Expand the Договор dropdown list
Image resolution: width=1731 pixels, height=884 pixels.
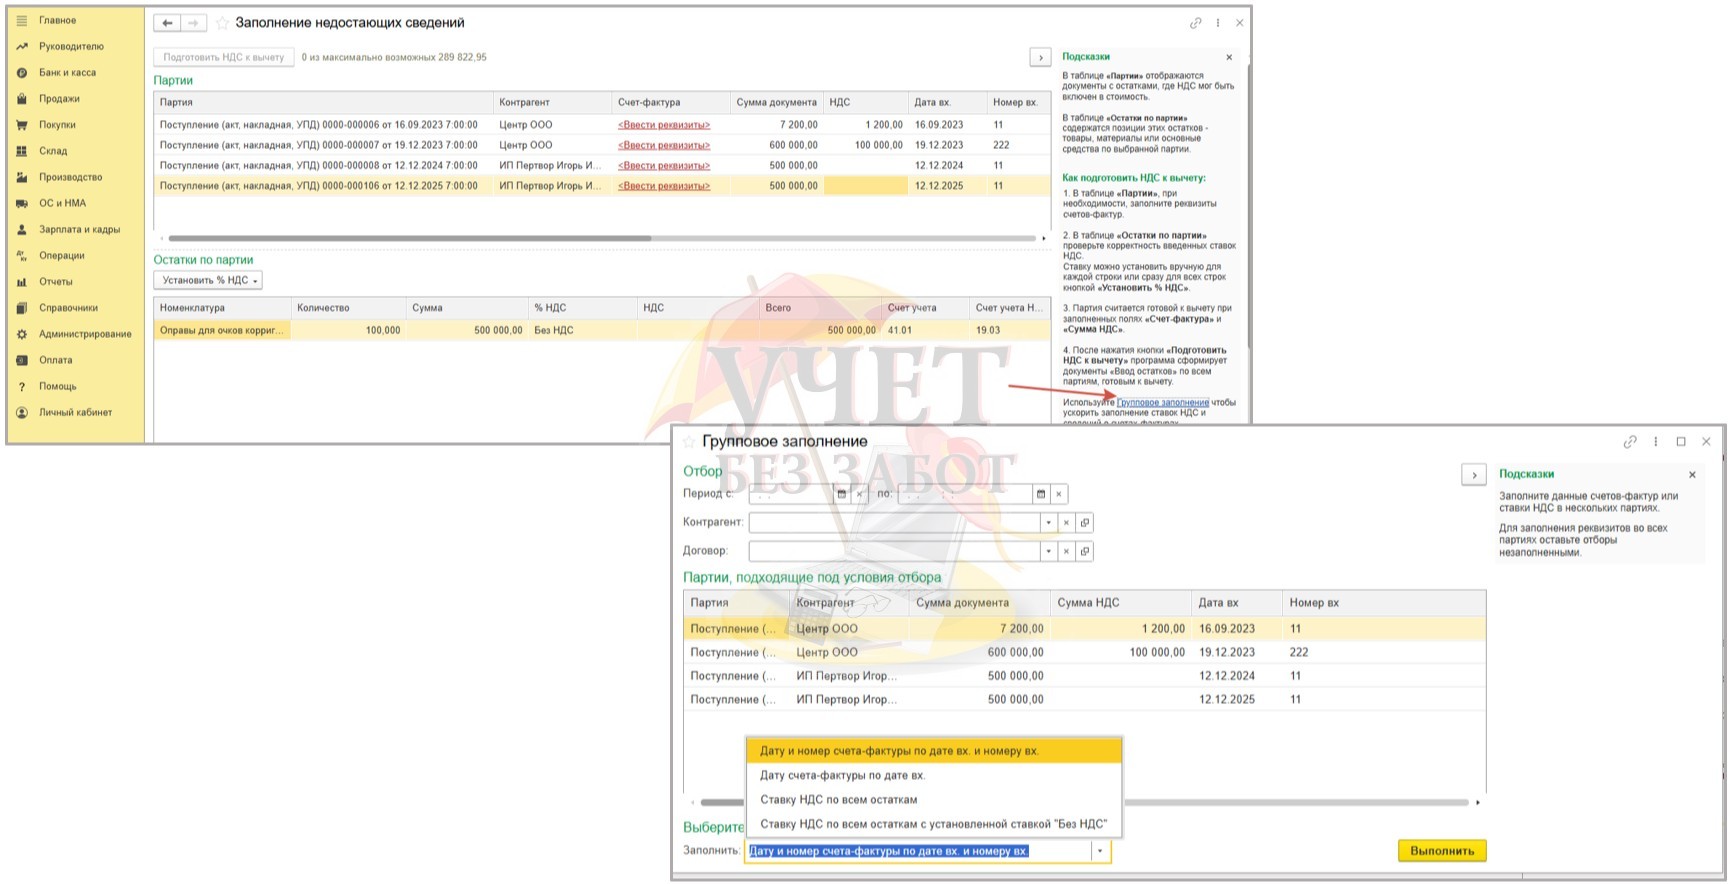(1048, 551)
